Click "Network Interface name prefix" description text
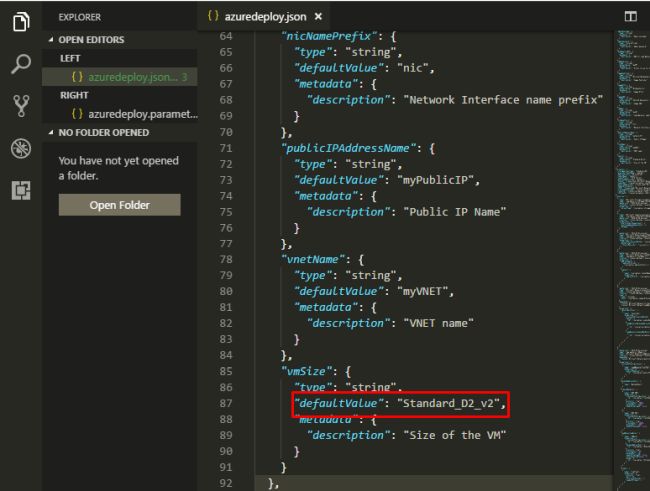Viewport: 650px width, 491px height. click(x=503, y=100)
